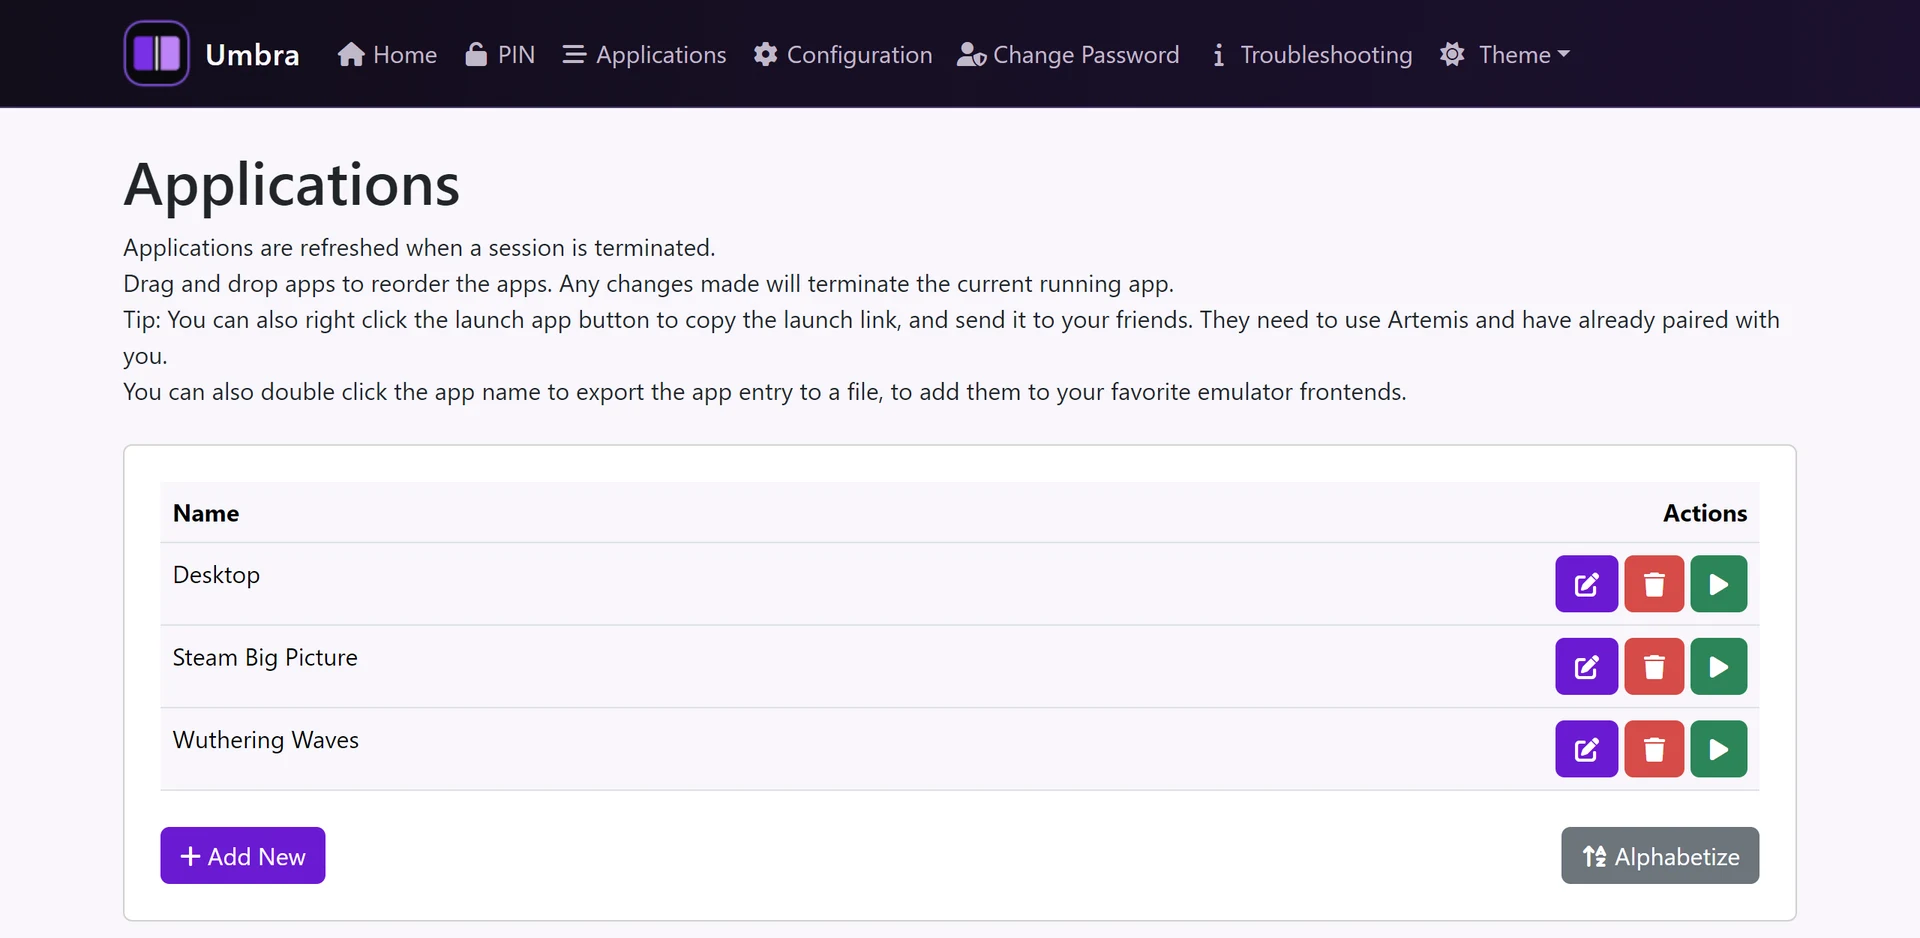1920x938 pixels.
Task: Launch the Desktop application
Action: click(x=1718, y=584)
